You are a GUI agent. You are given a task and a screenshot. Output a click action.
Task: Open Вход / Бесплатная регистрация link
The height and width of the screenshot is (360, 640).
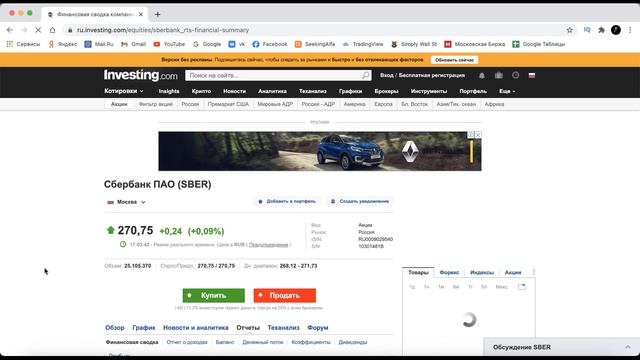click(422, 76)
